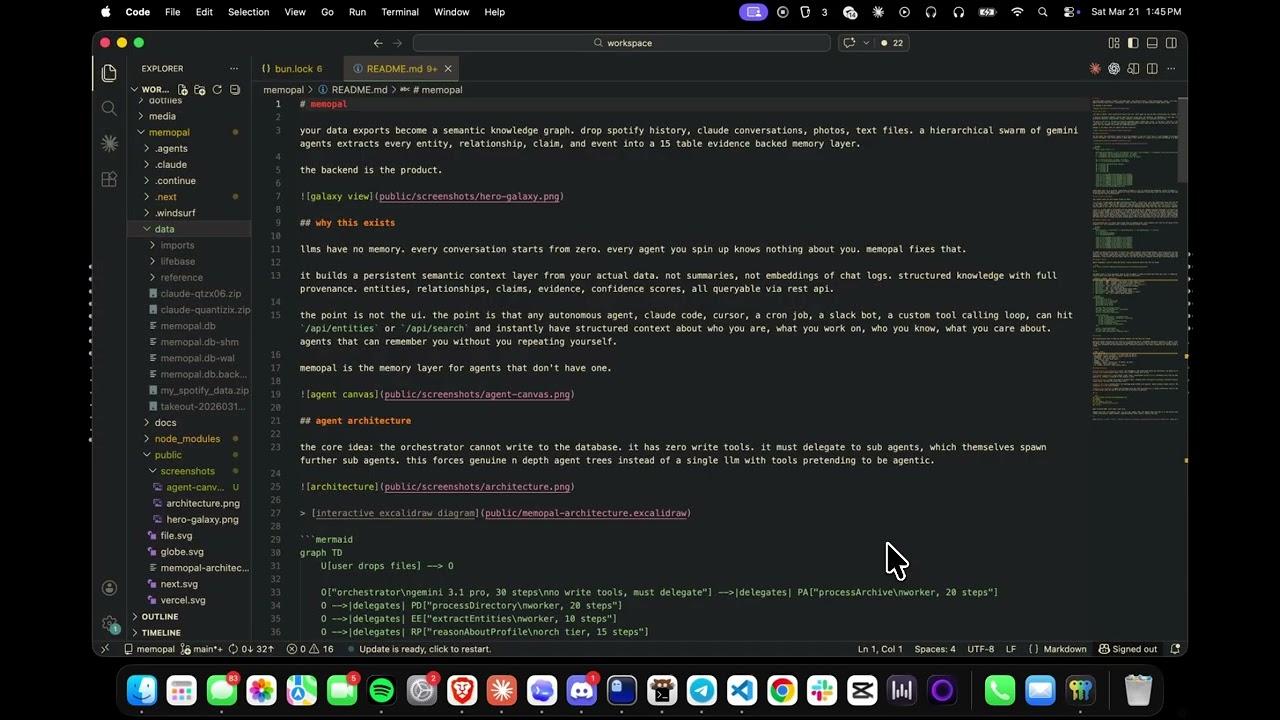The width and height of the screenshot is (1280, 720).
Task: Open editor more actions menu
Action: 1171,69
